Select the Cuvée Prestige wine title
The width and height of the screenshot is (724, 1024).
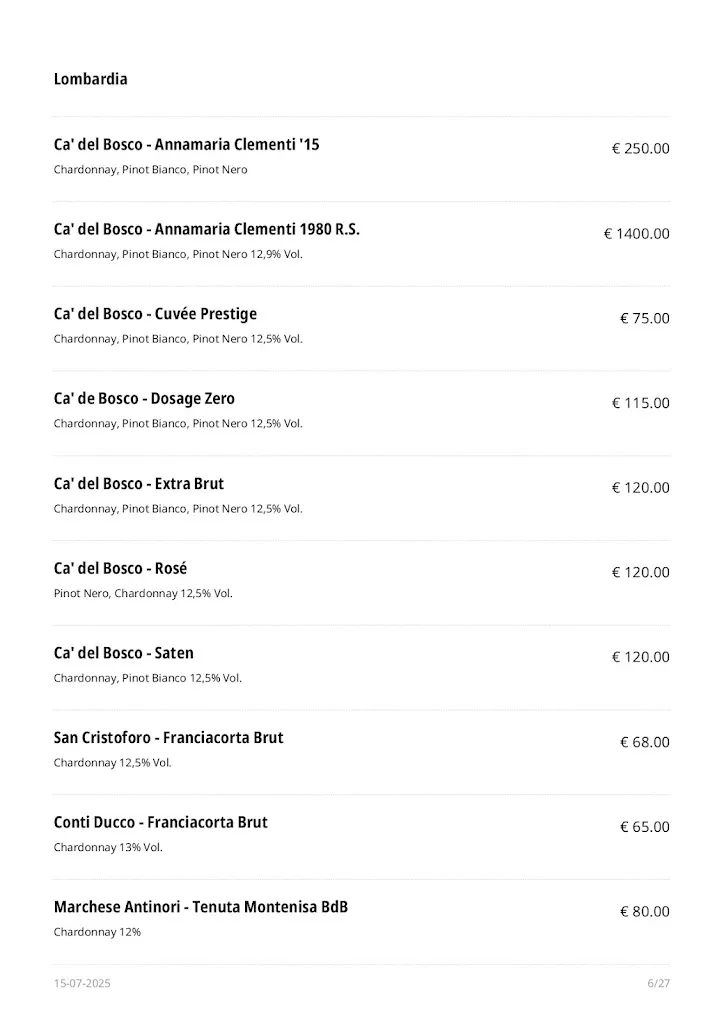click(155, 315)
